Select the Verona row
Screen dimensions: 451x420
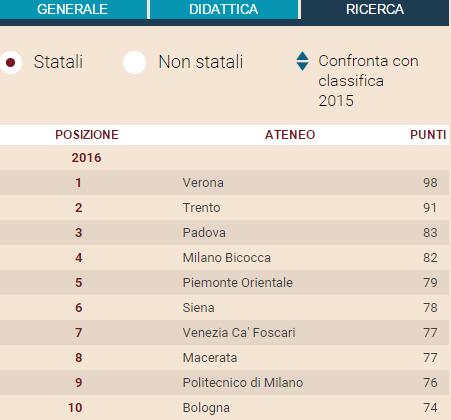(224, 183)
